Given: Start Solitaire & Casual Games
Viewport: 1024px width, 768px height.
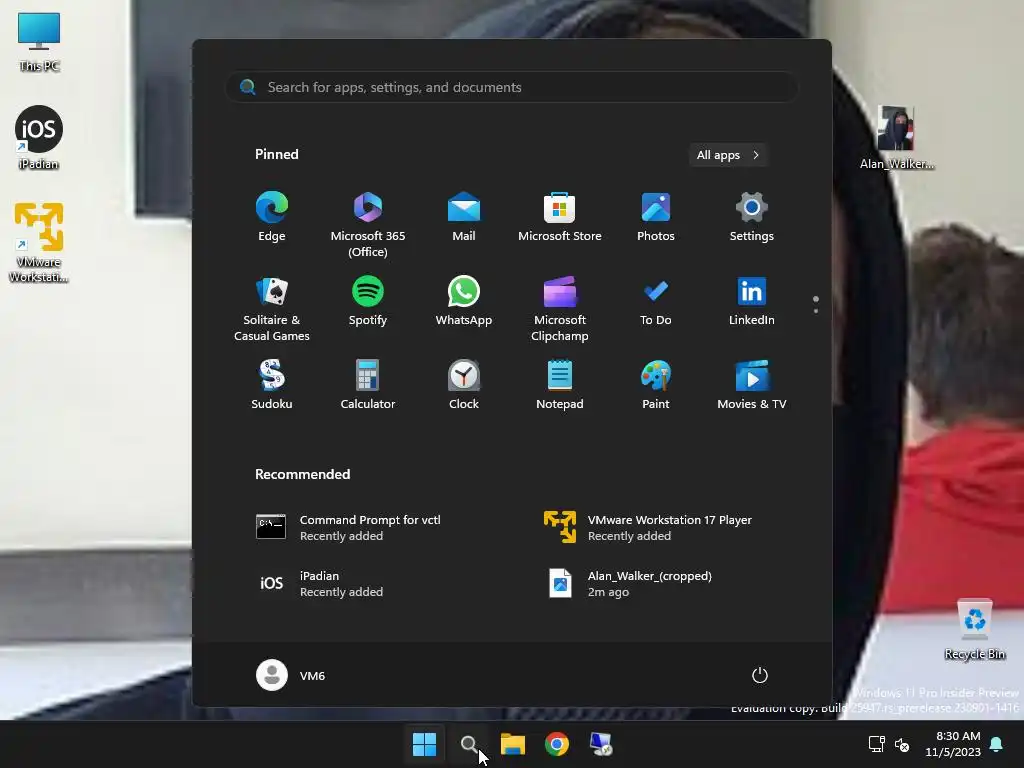Looking at the screenshot, I should point(272,308).
